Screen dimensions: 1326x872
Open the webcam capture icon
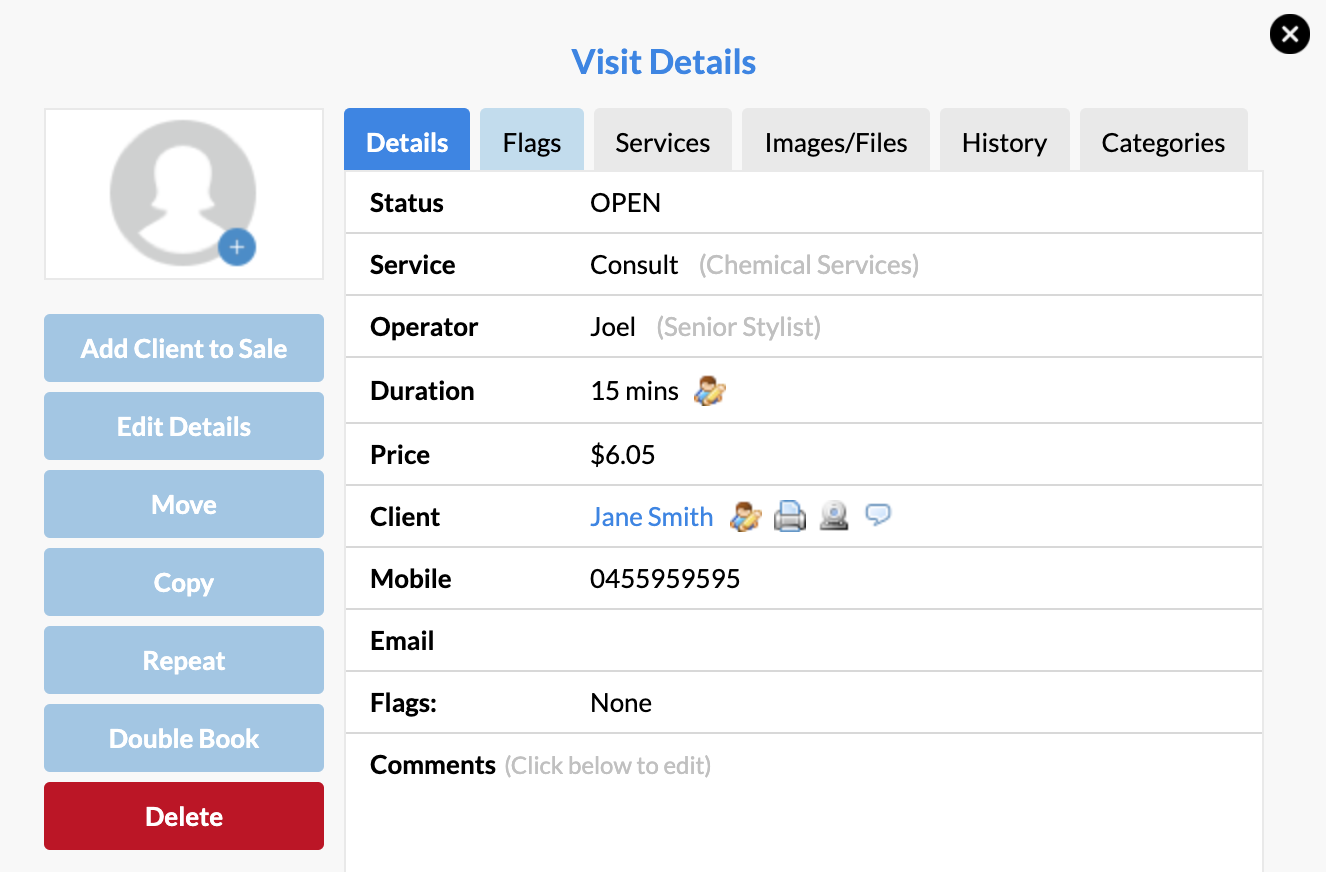pyautogui.click(x=834, y=516)
